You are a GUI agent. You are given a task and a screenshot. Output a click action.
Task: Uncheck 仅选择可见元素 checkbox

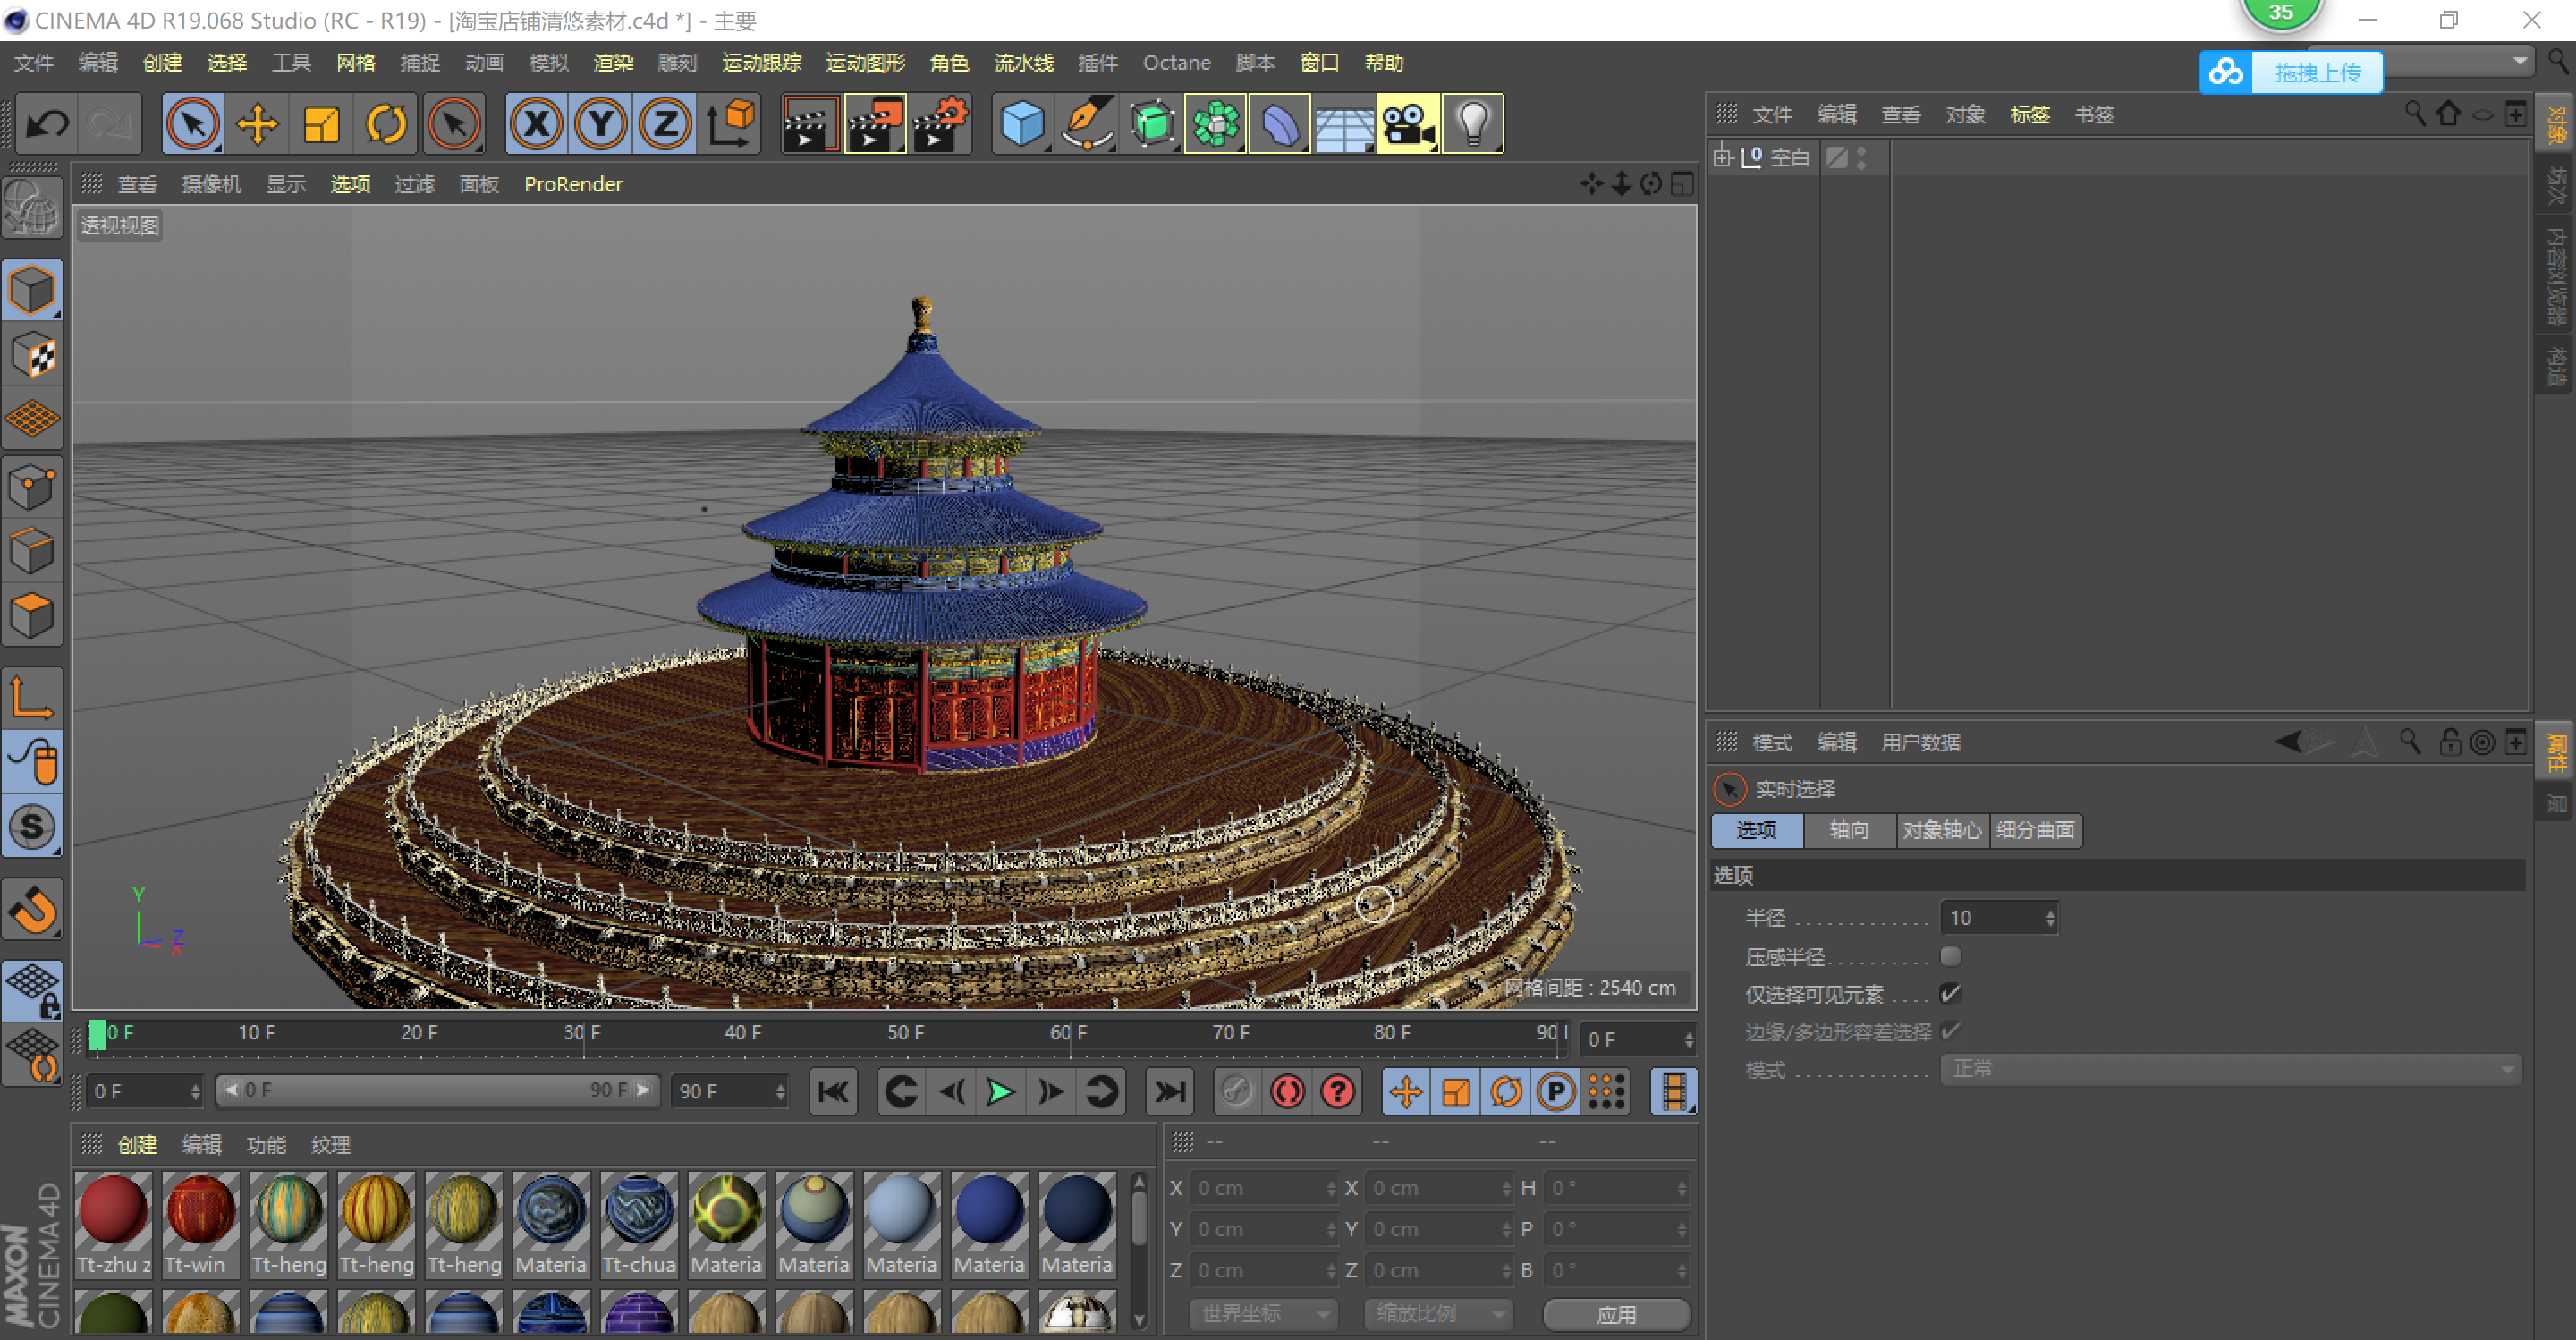1950,993
